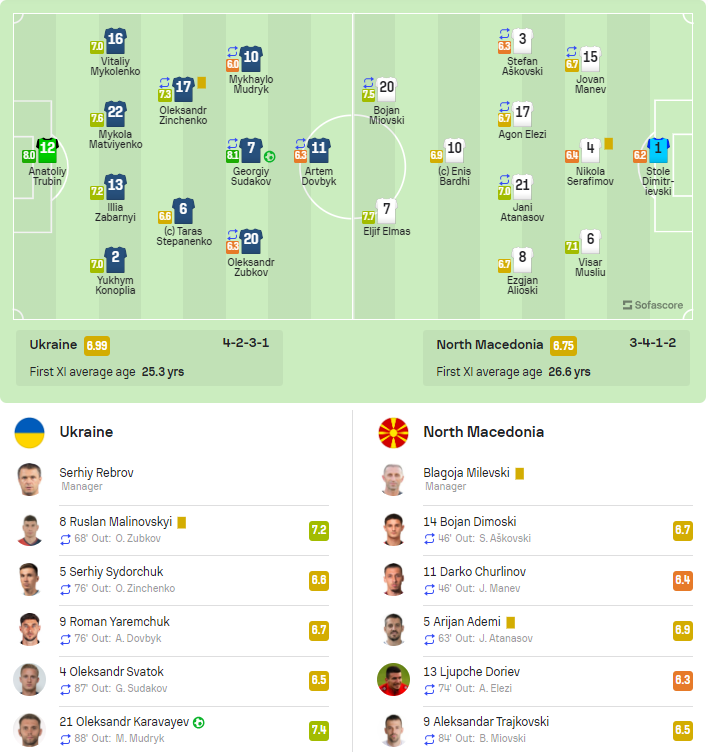Click Blagoja Milevski manager photo
The image size is (708, 752).
[393, 479]
